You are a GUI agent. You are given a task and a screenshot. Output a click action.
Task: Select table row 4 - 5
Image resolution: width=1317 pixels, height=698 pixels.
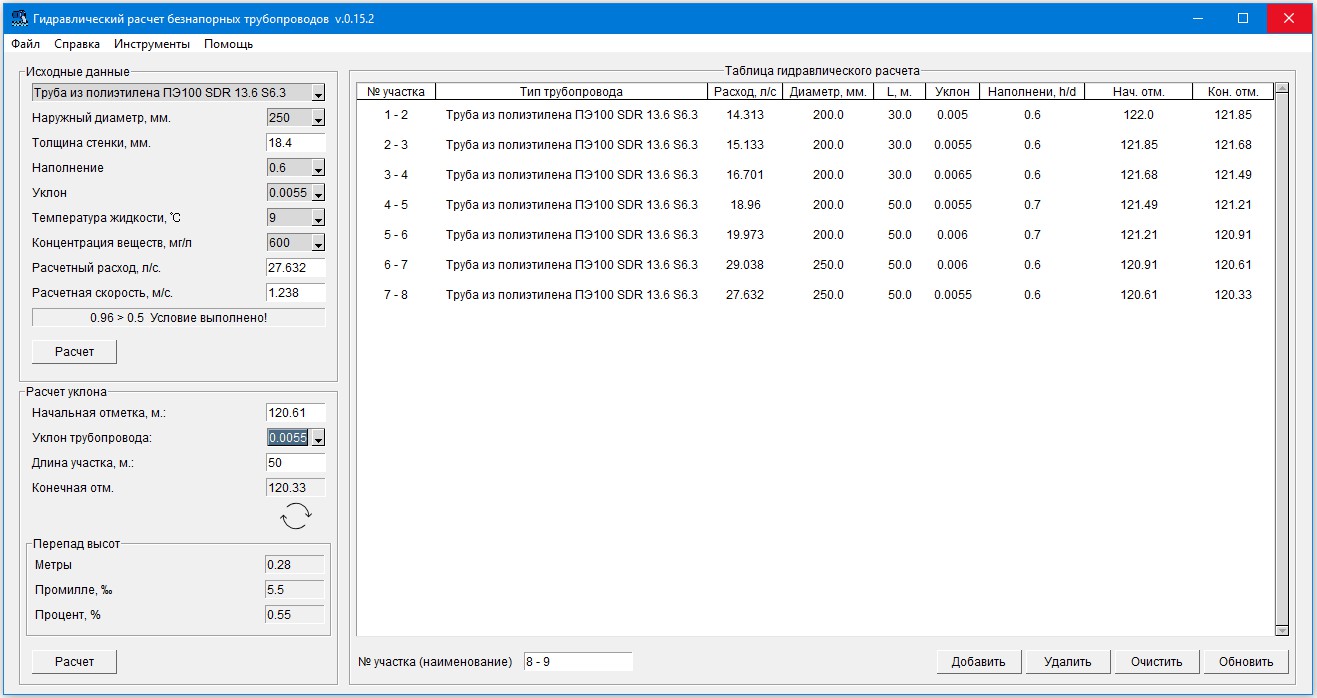815,205
